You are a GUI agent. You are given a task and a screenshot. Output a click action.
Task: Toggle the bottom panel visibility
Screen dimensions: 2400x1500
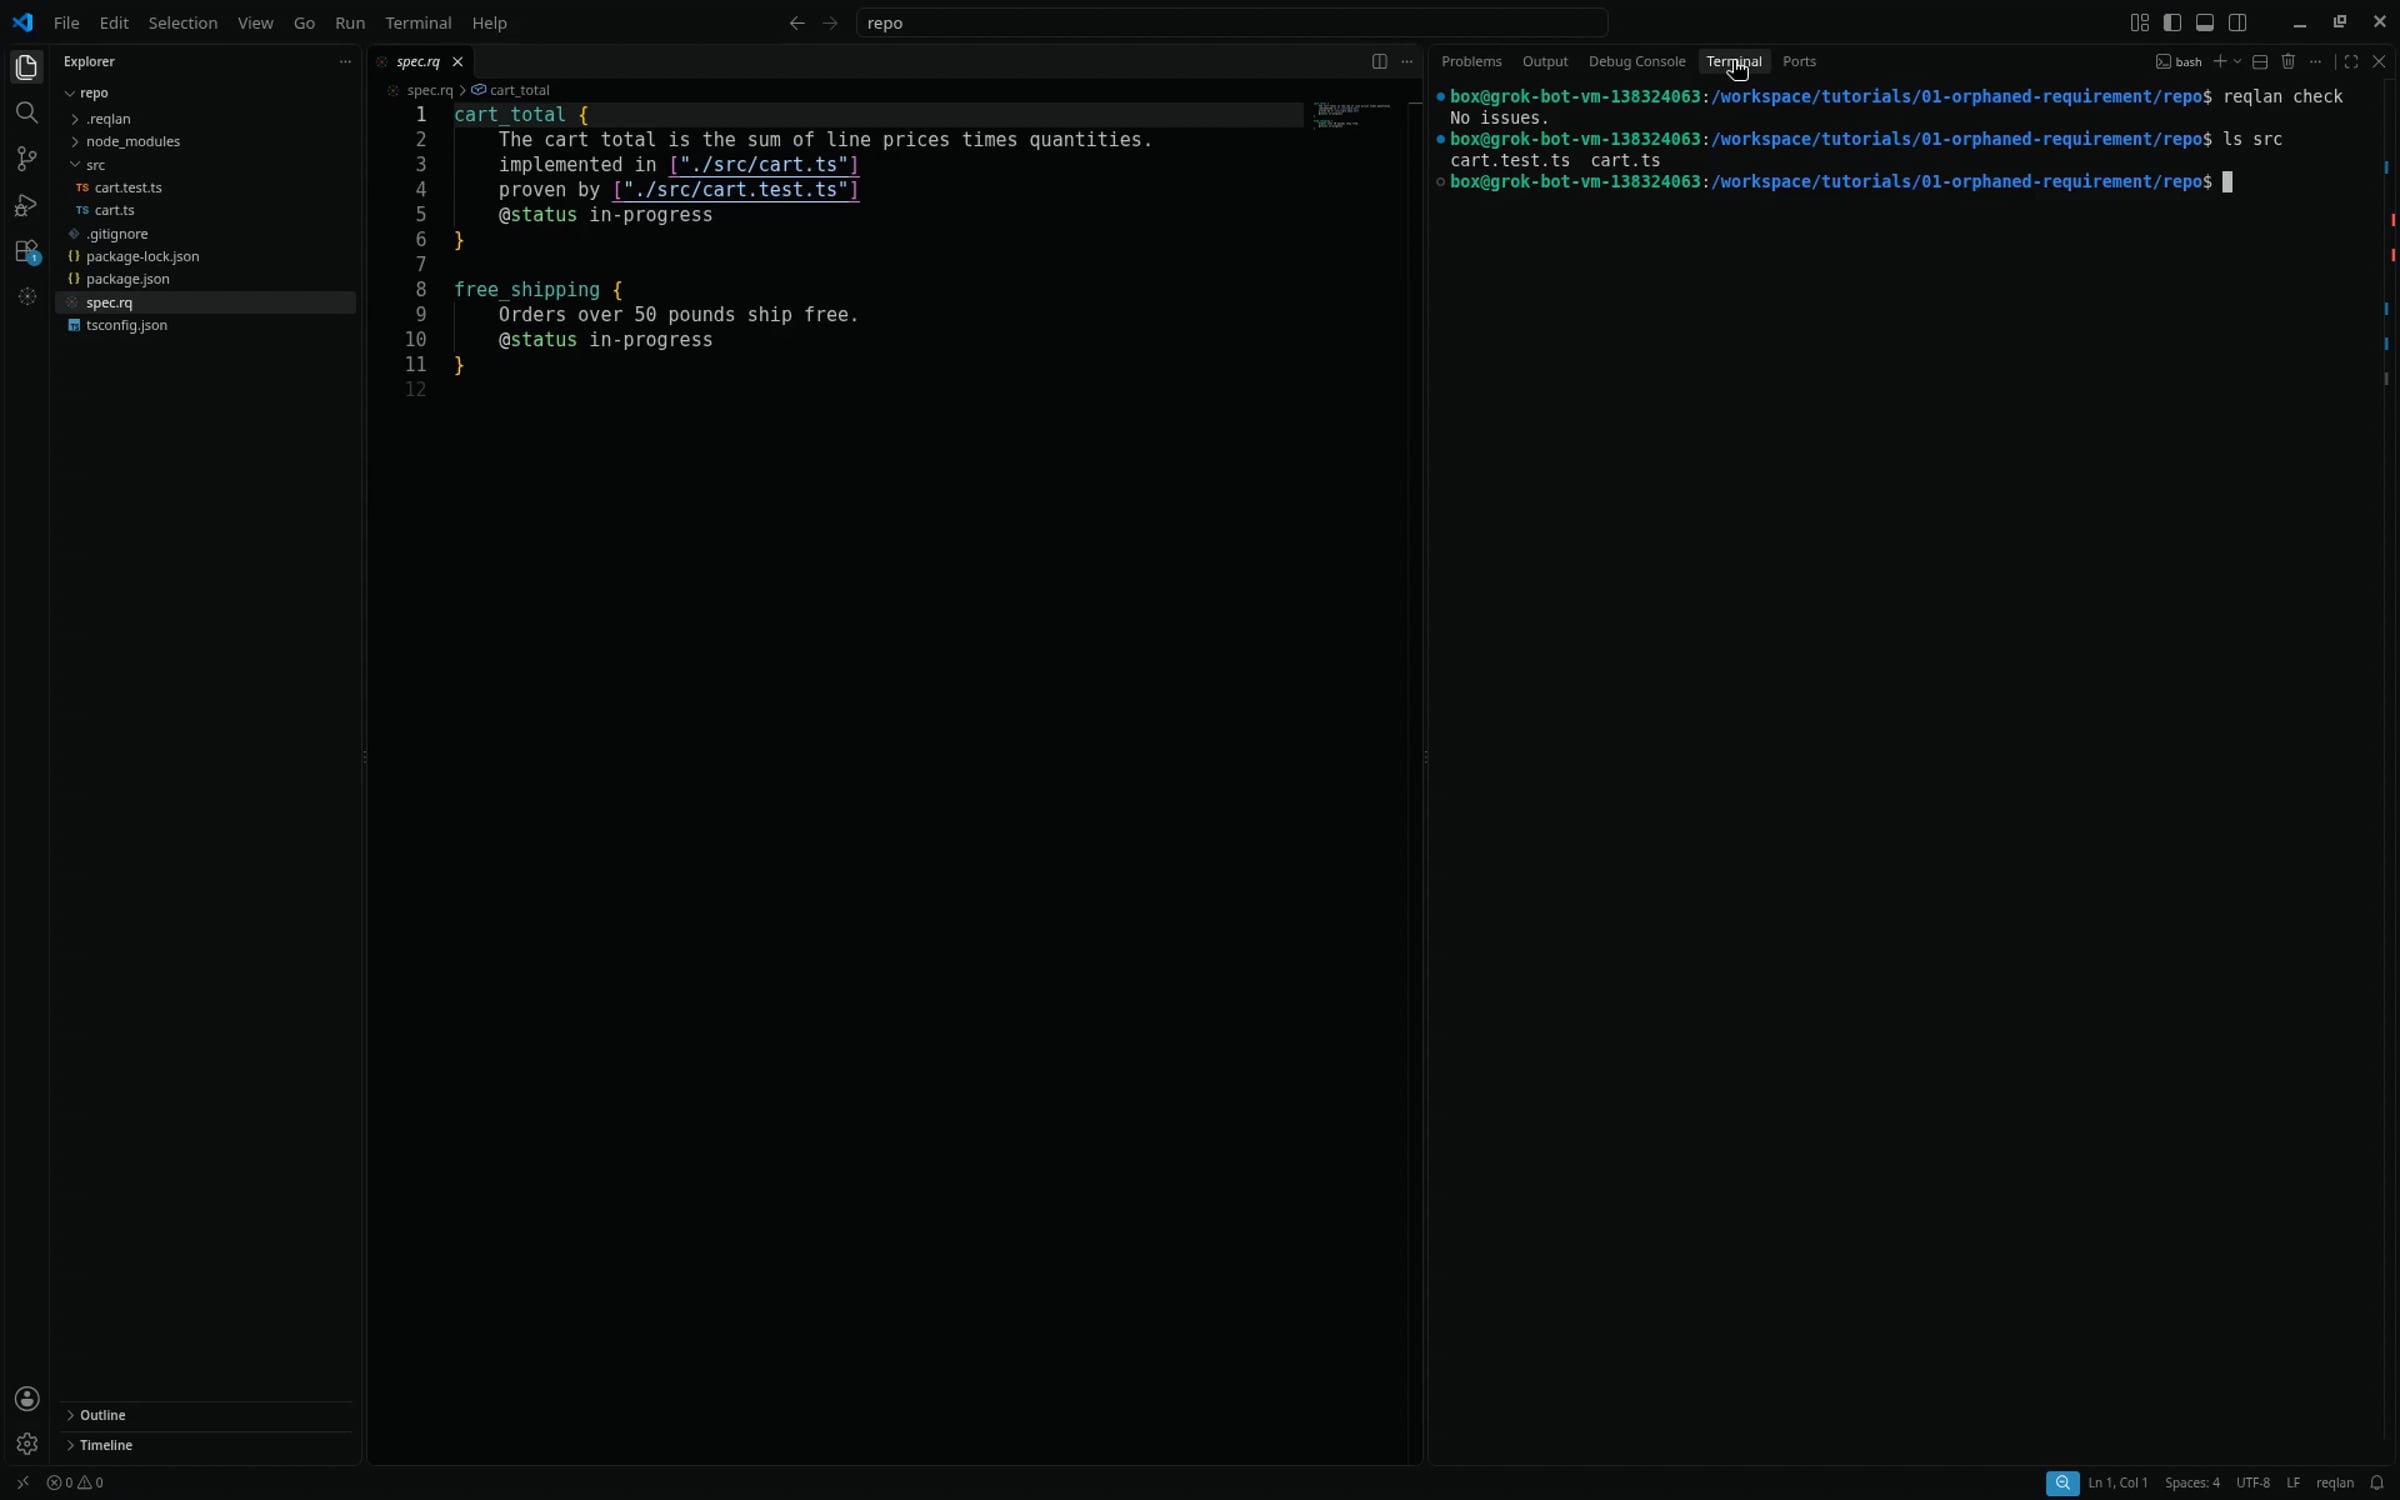(x=2205, y=23)
